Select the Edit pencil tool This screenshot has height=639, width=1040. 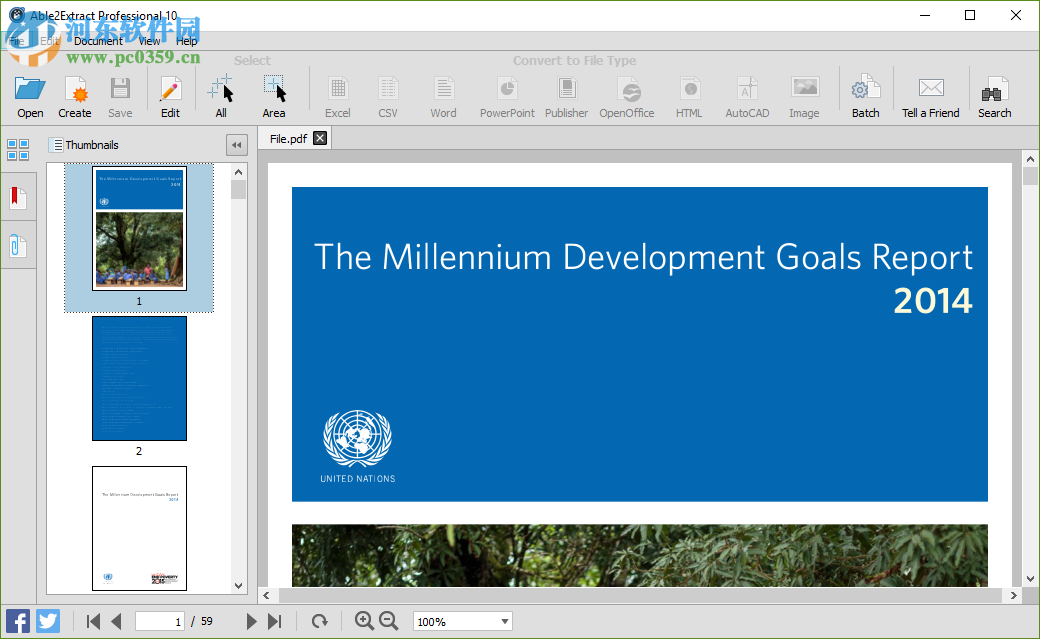[x=170, y=96]
